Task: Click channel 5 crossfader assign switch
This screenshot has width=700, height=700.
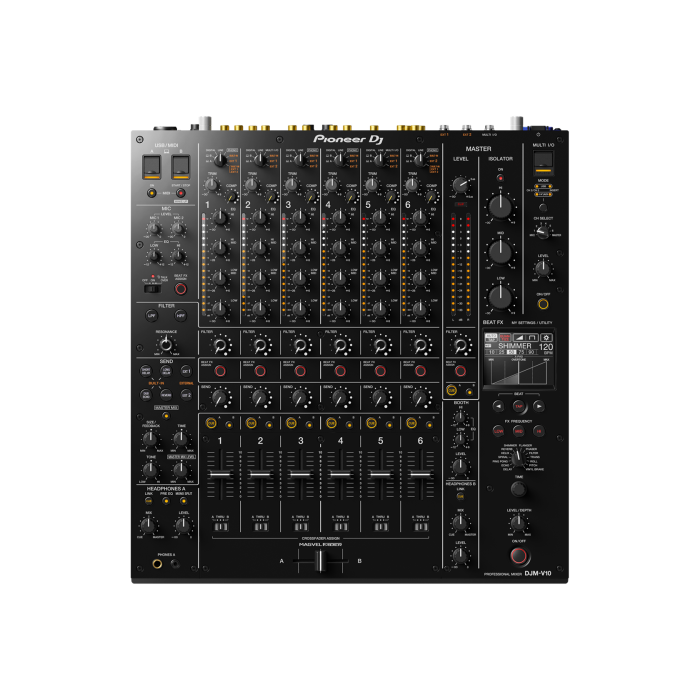Action: tap(381, 526)
